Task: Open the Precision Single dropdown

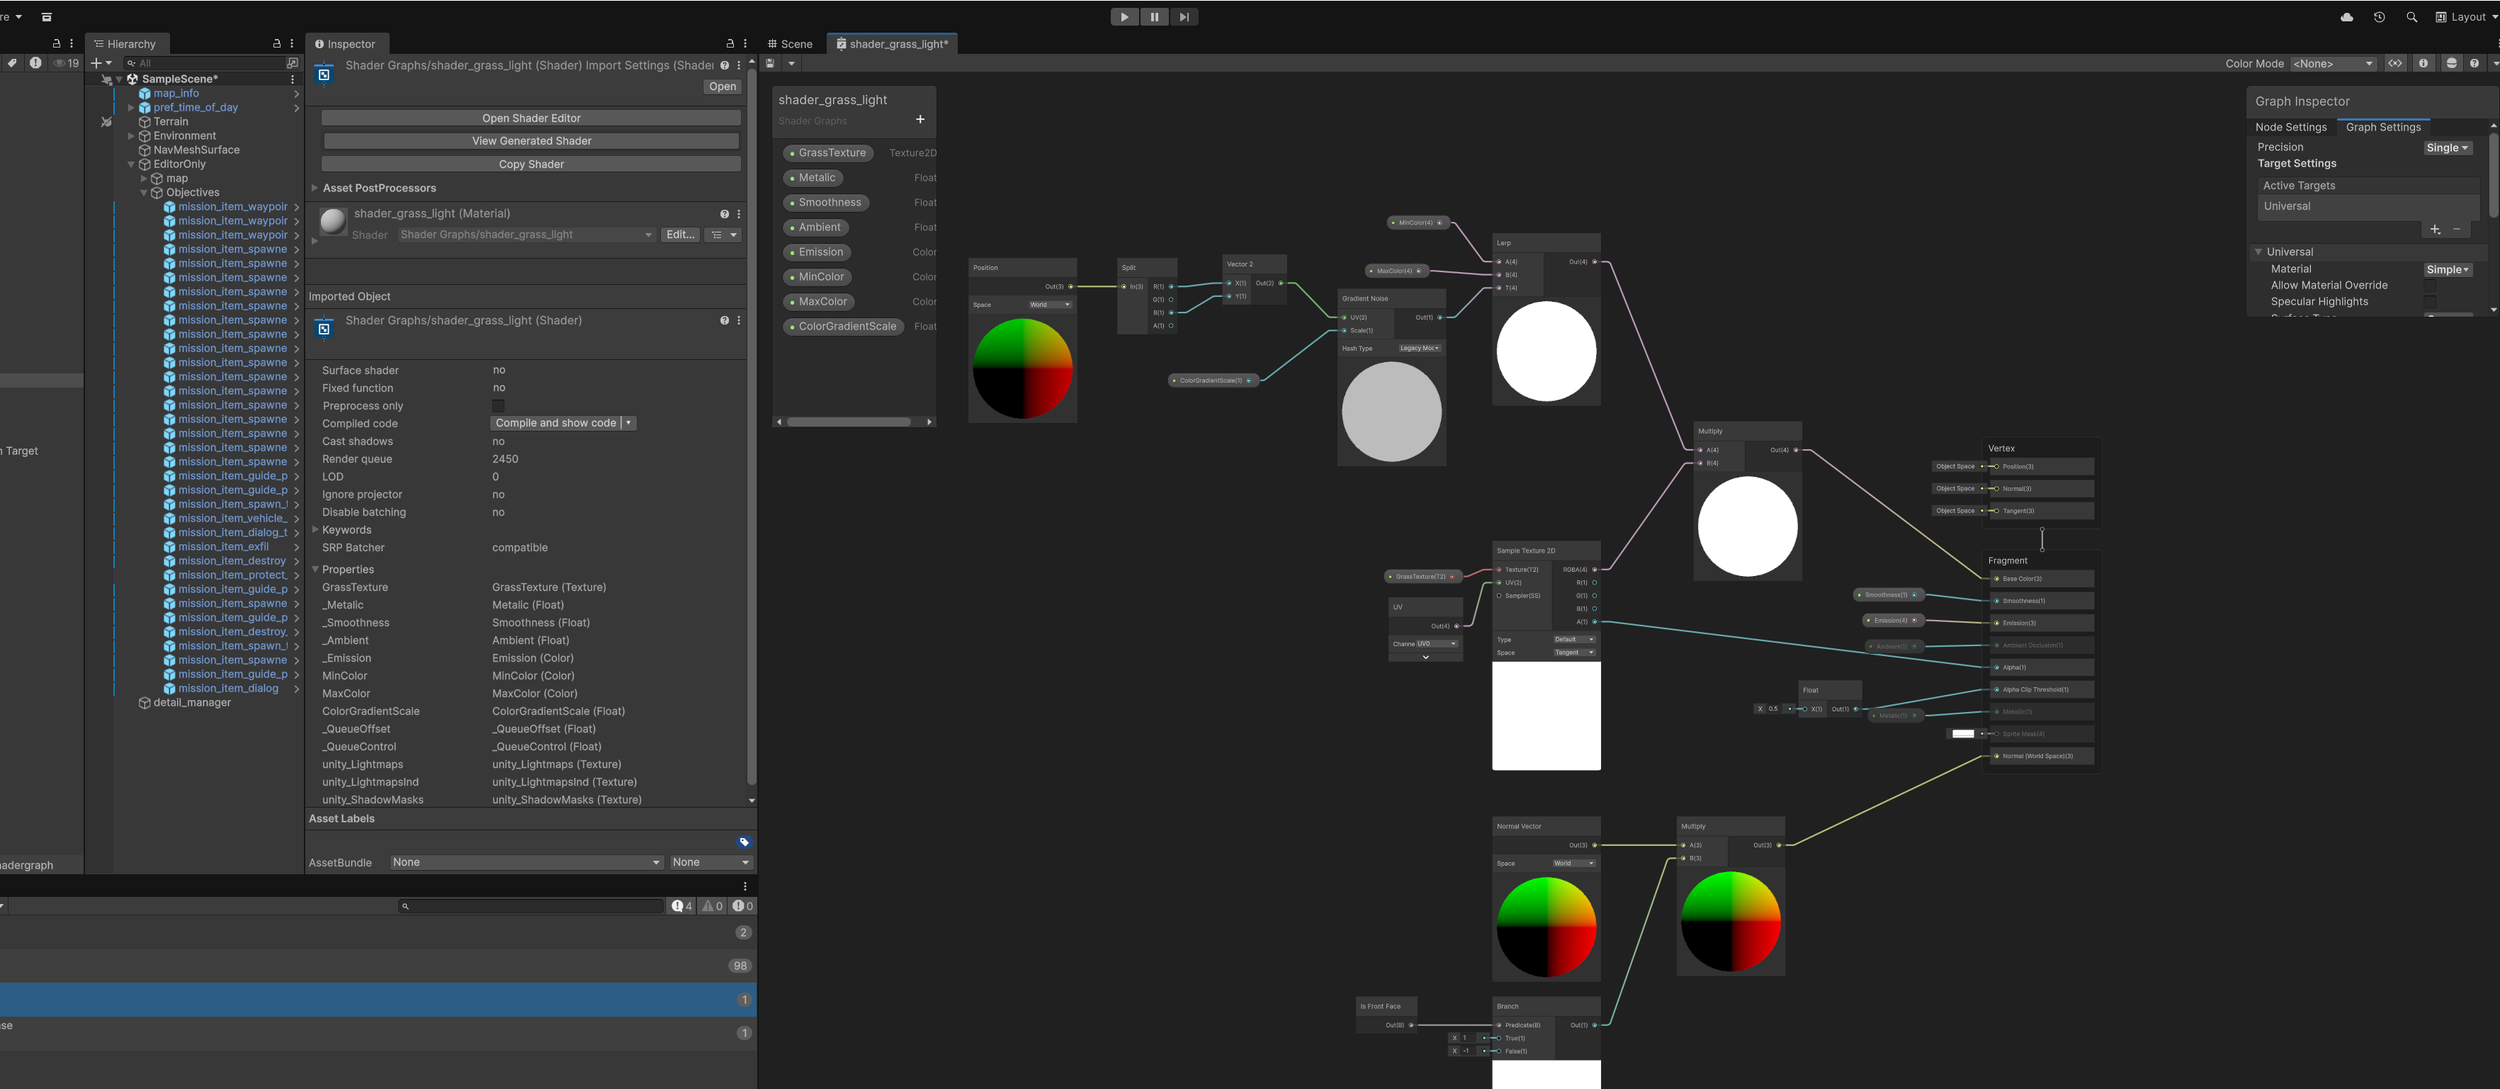Action: pos(2447,148)
